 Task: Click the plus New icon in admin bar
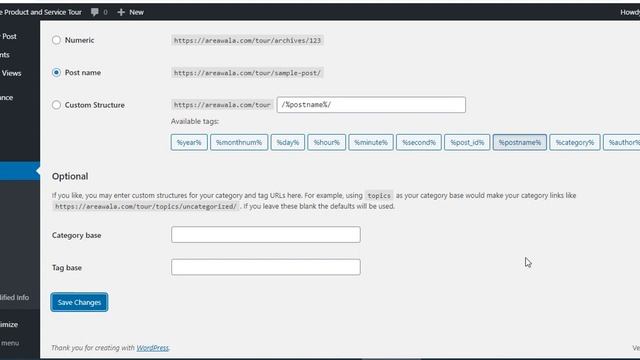tap(131, 12)
